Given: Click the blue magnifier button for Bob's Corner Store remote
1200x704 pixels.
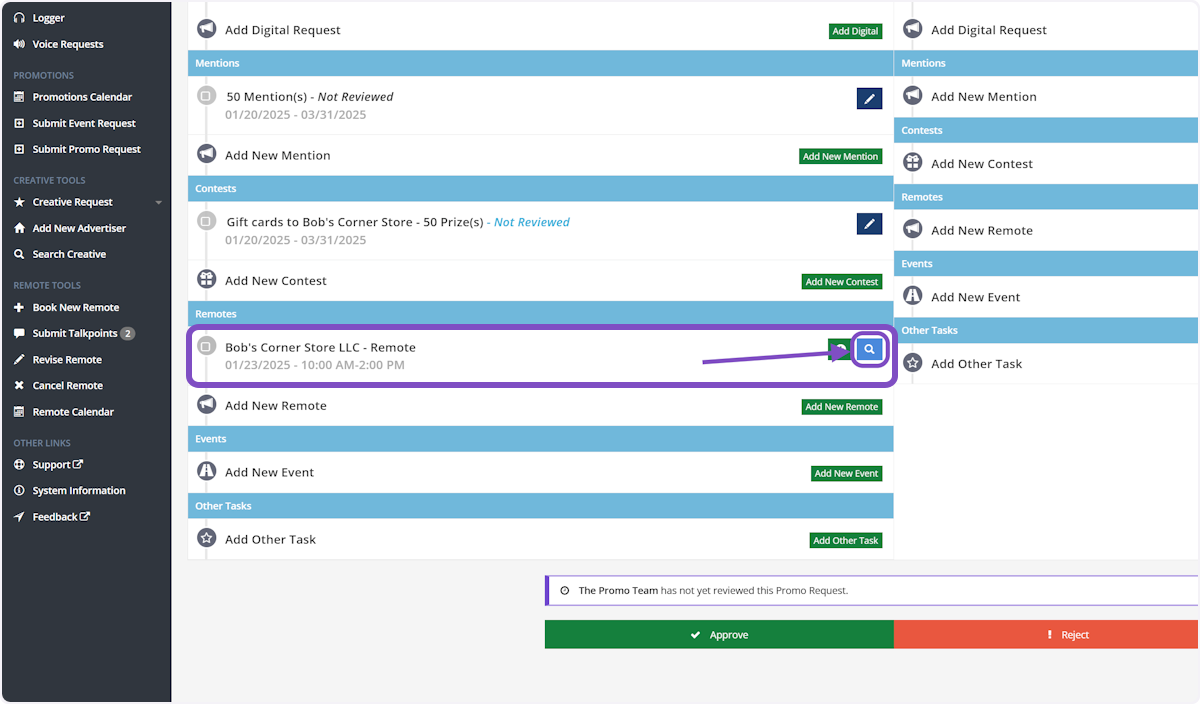Looking at the screenshot, I should click(x=870, y=349).
